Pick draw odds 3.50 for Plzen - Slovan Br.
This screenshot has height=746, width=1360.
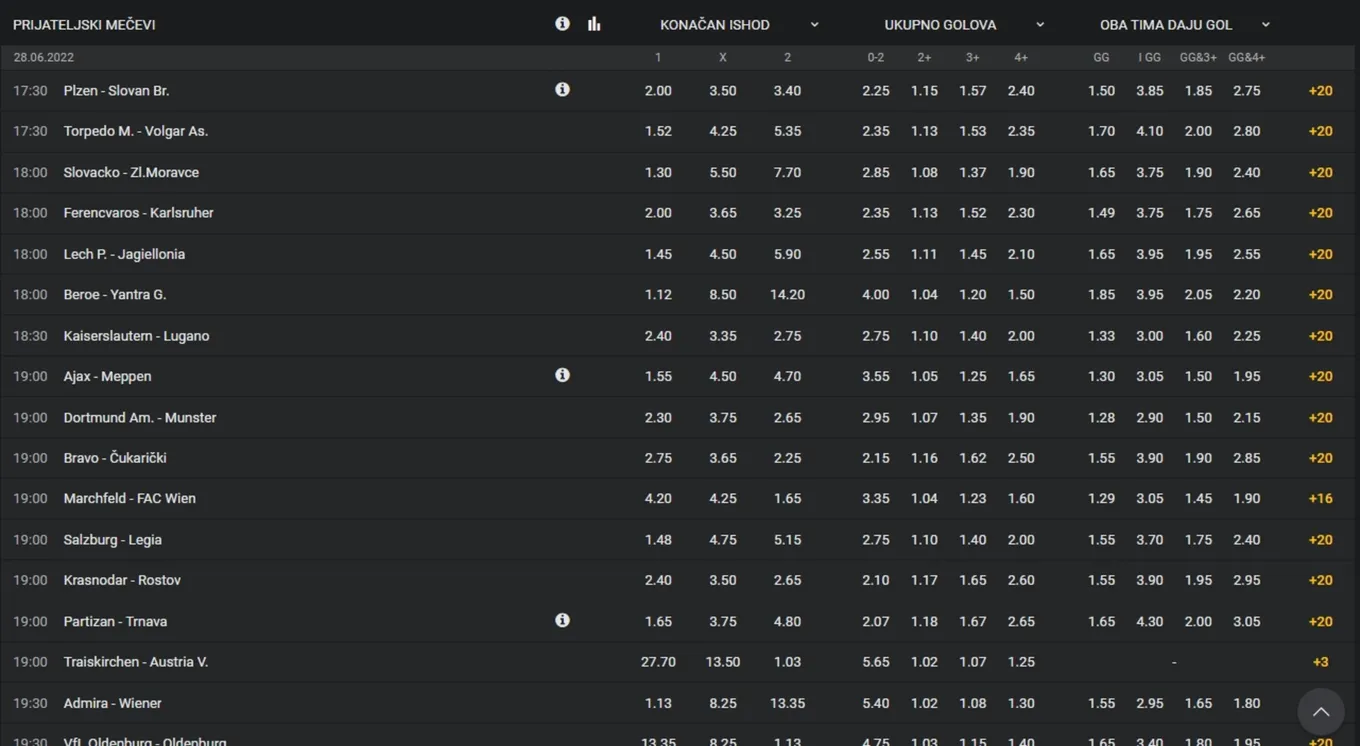coord(723,91)
